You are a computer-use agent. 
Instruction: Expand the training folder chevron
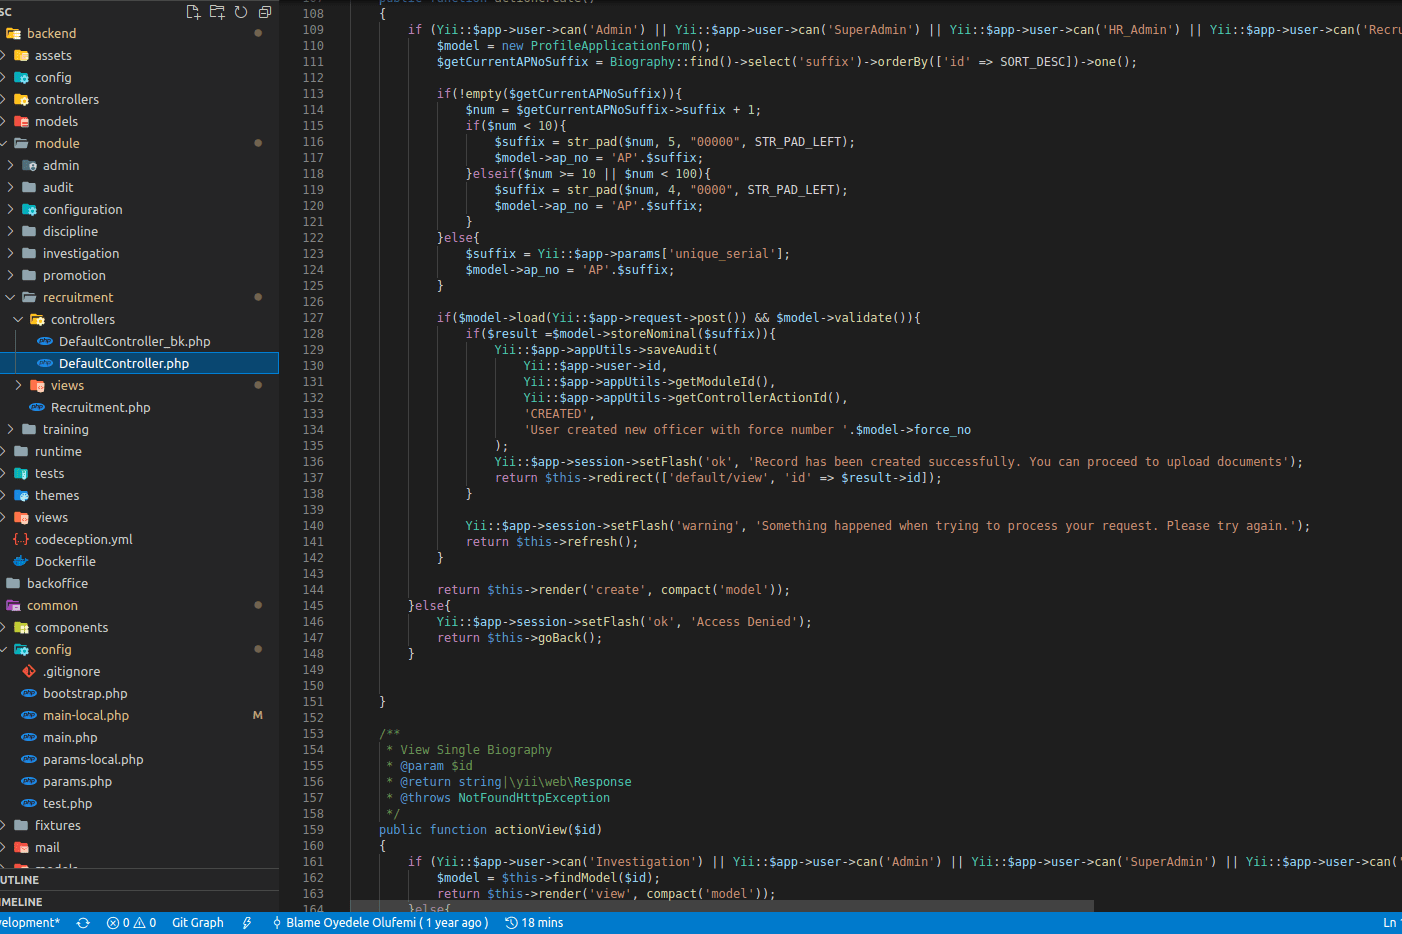[x=10, y=429]
